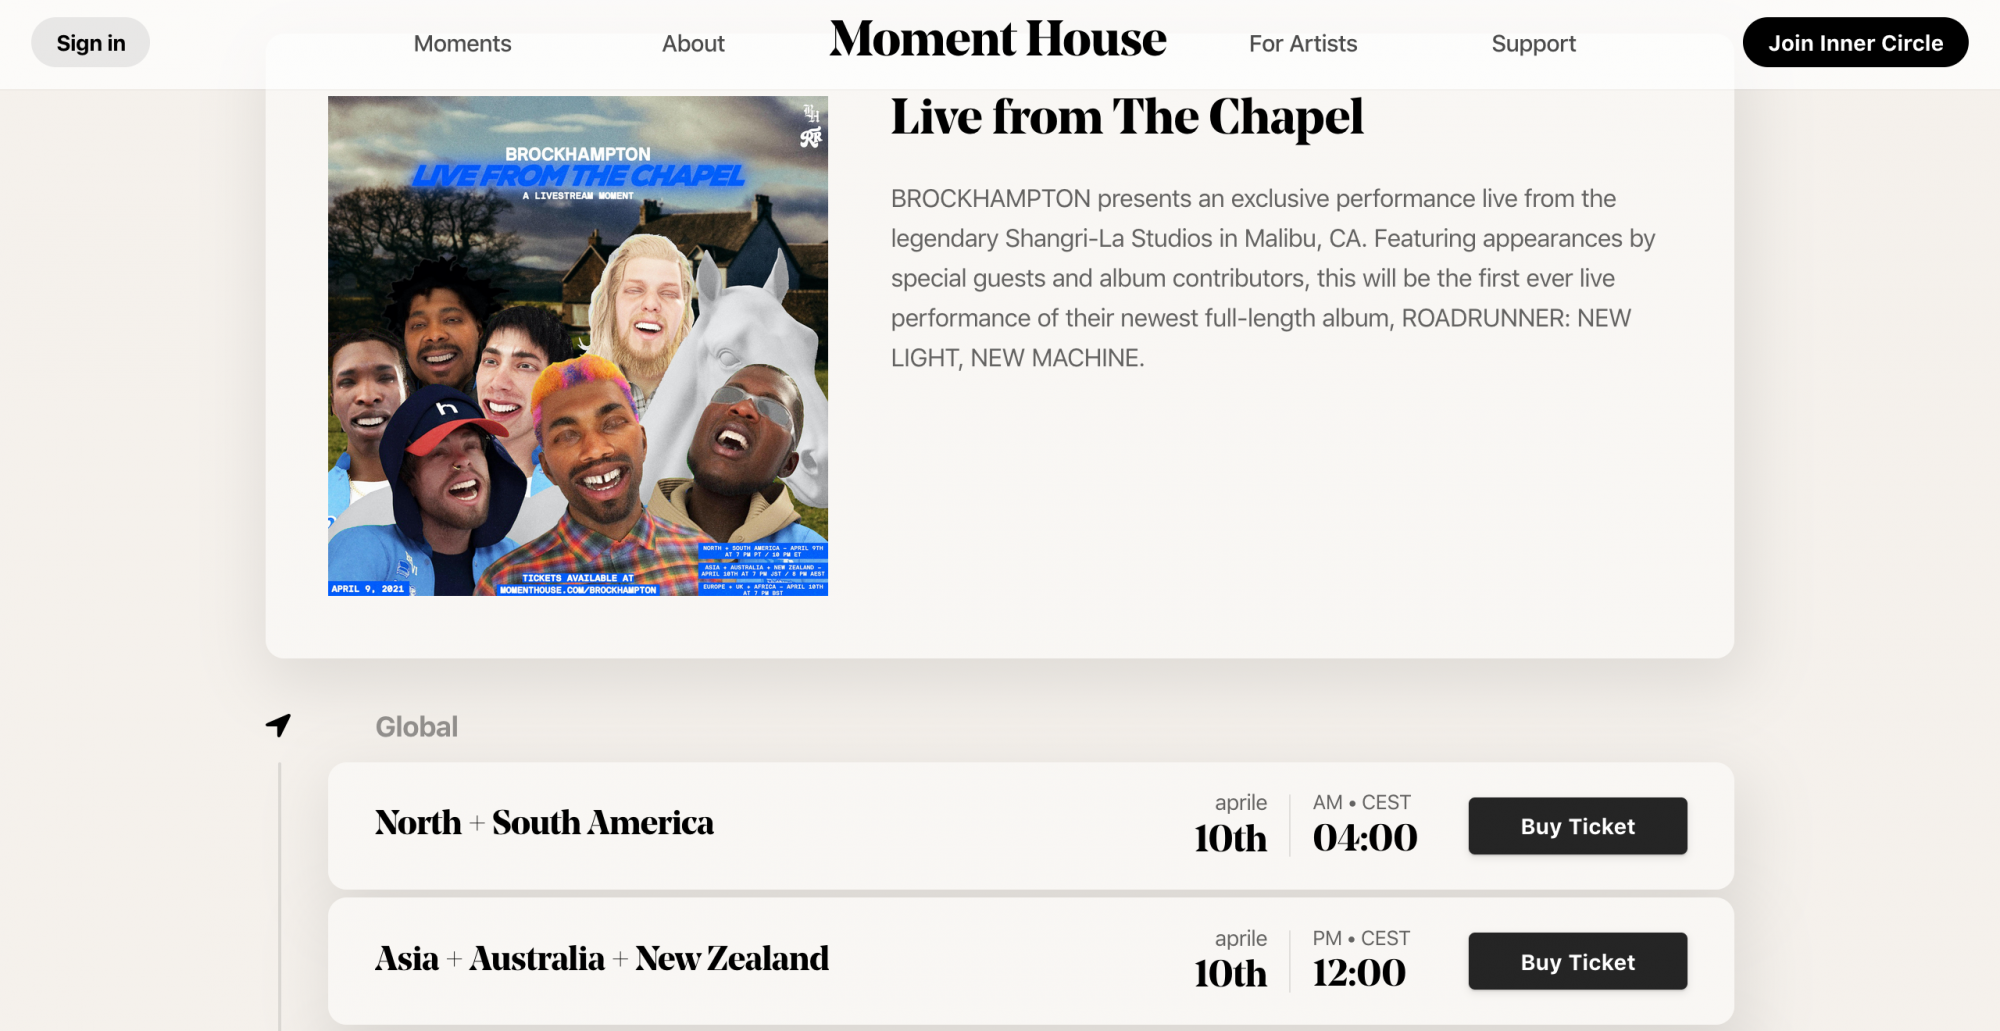Click the event description paragraph
This screenshot has height=1031, width=2000.
(1270, 278)
